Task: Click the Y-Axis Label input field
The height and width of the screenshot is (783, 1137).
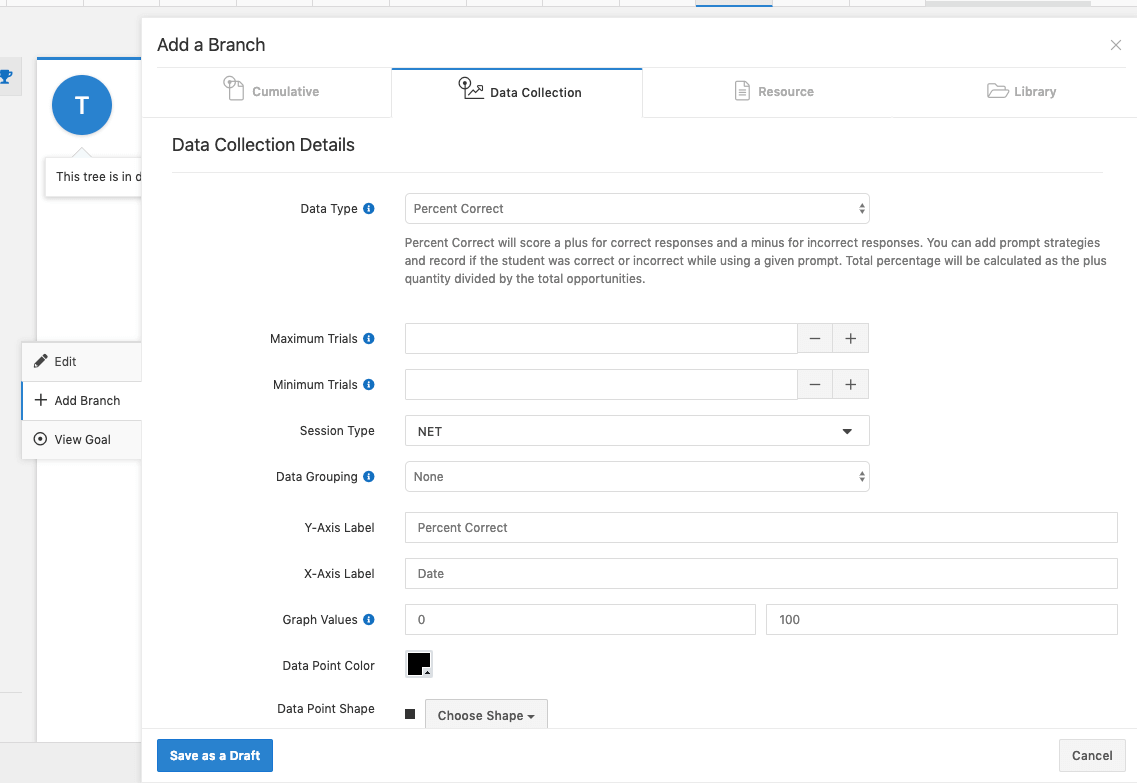Action: (760, 528)
